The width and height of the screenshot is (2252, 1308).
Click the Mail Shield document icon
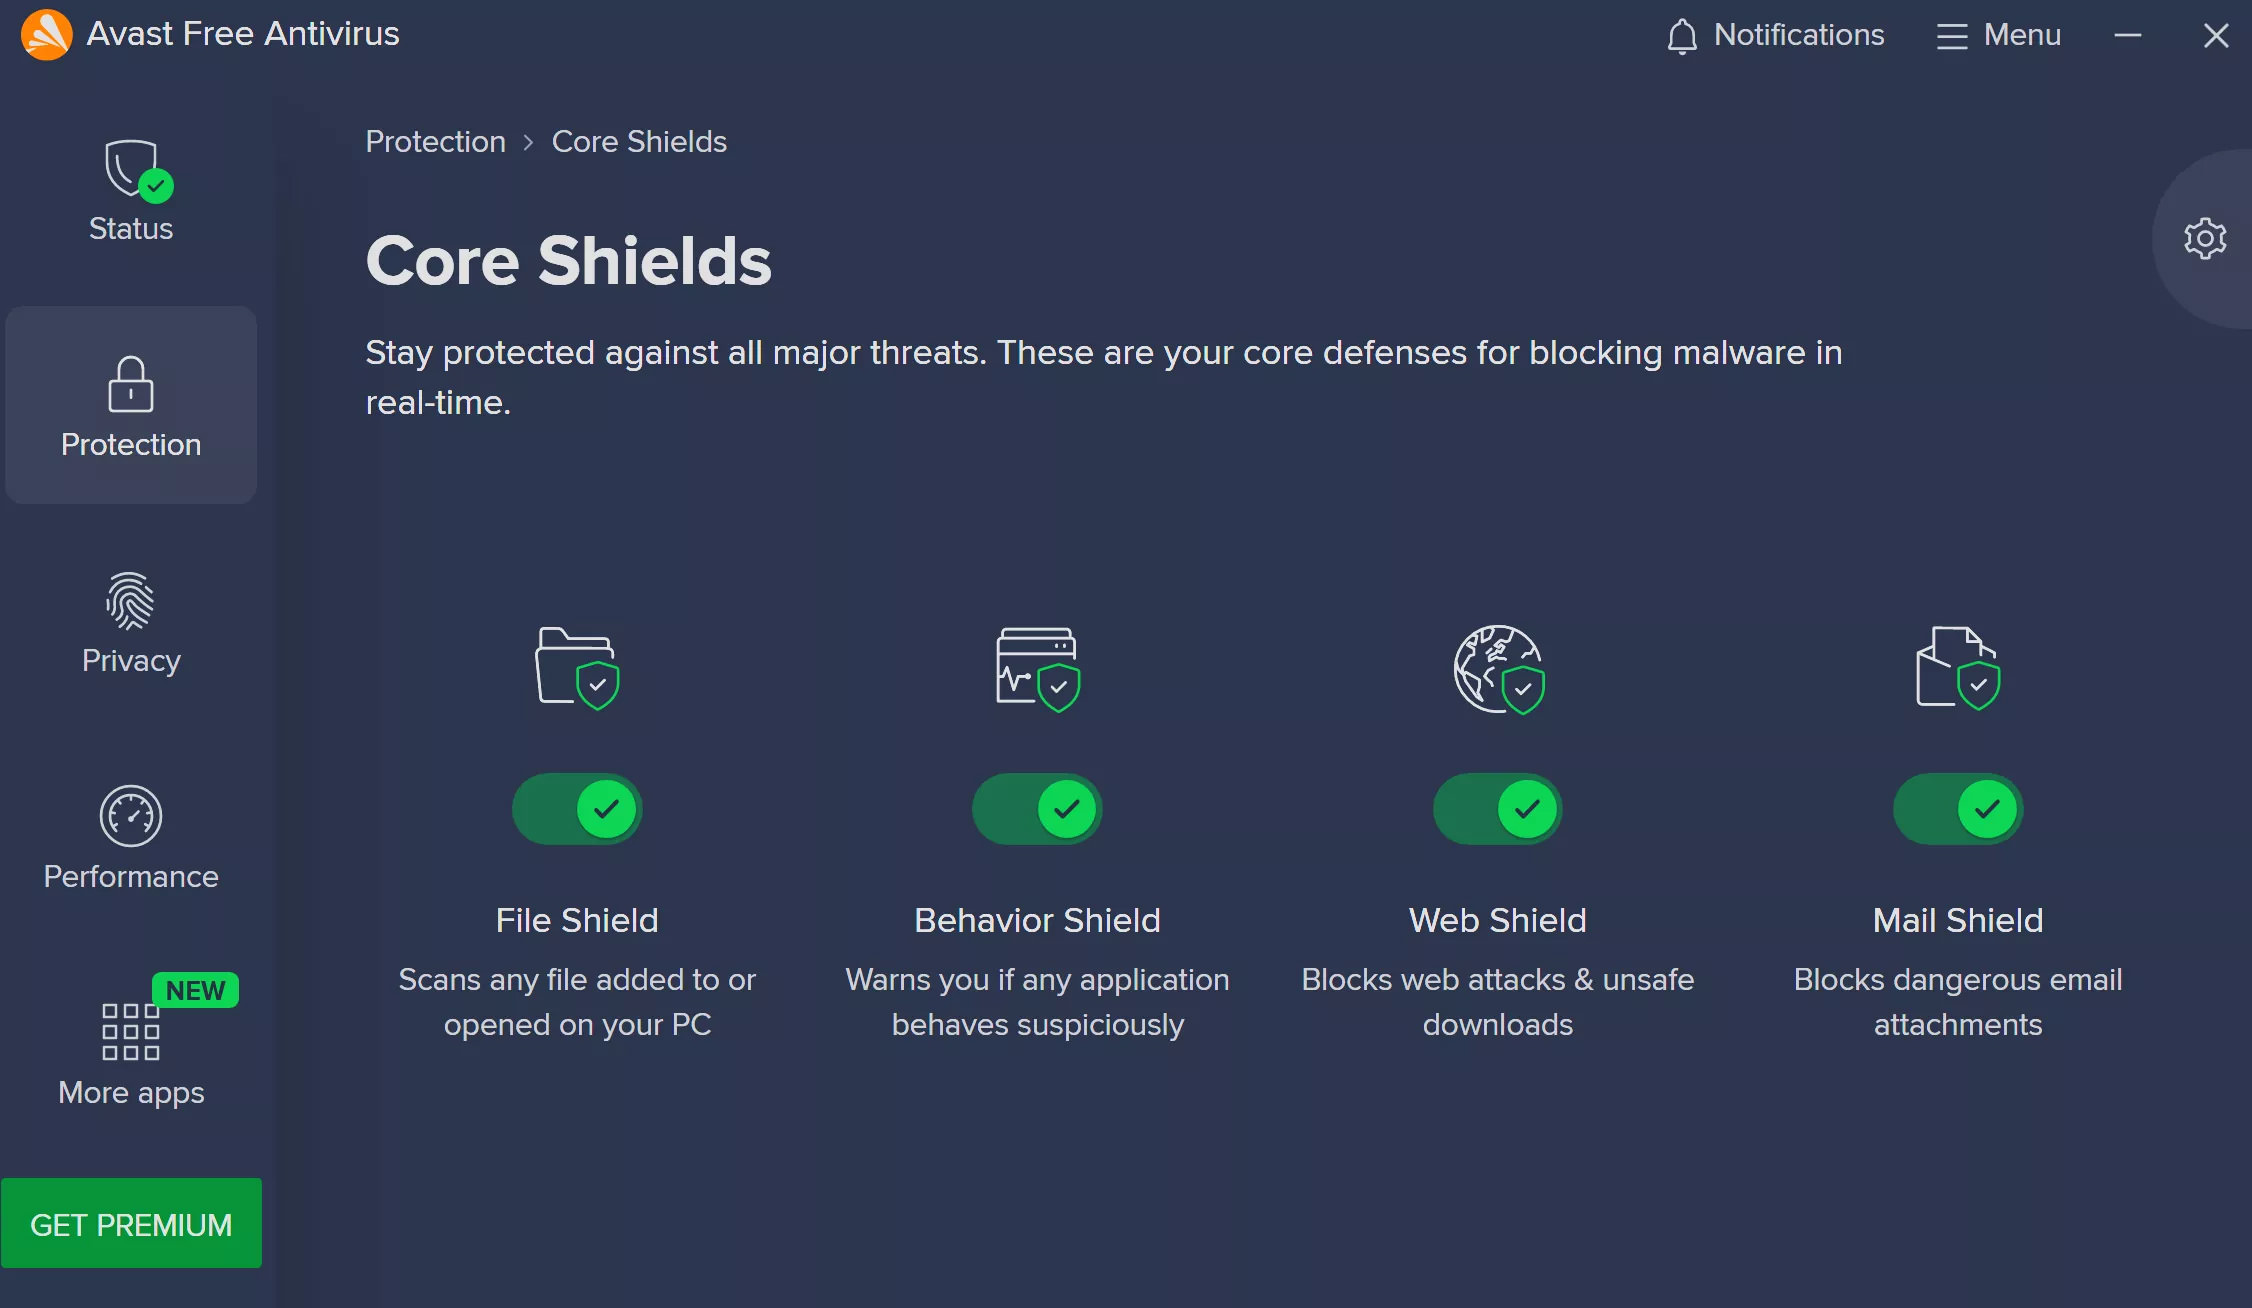tap(1957, 668)
